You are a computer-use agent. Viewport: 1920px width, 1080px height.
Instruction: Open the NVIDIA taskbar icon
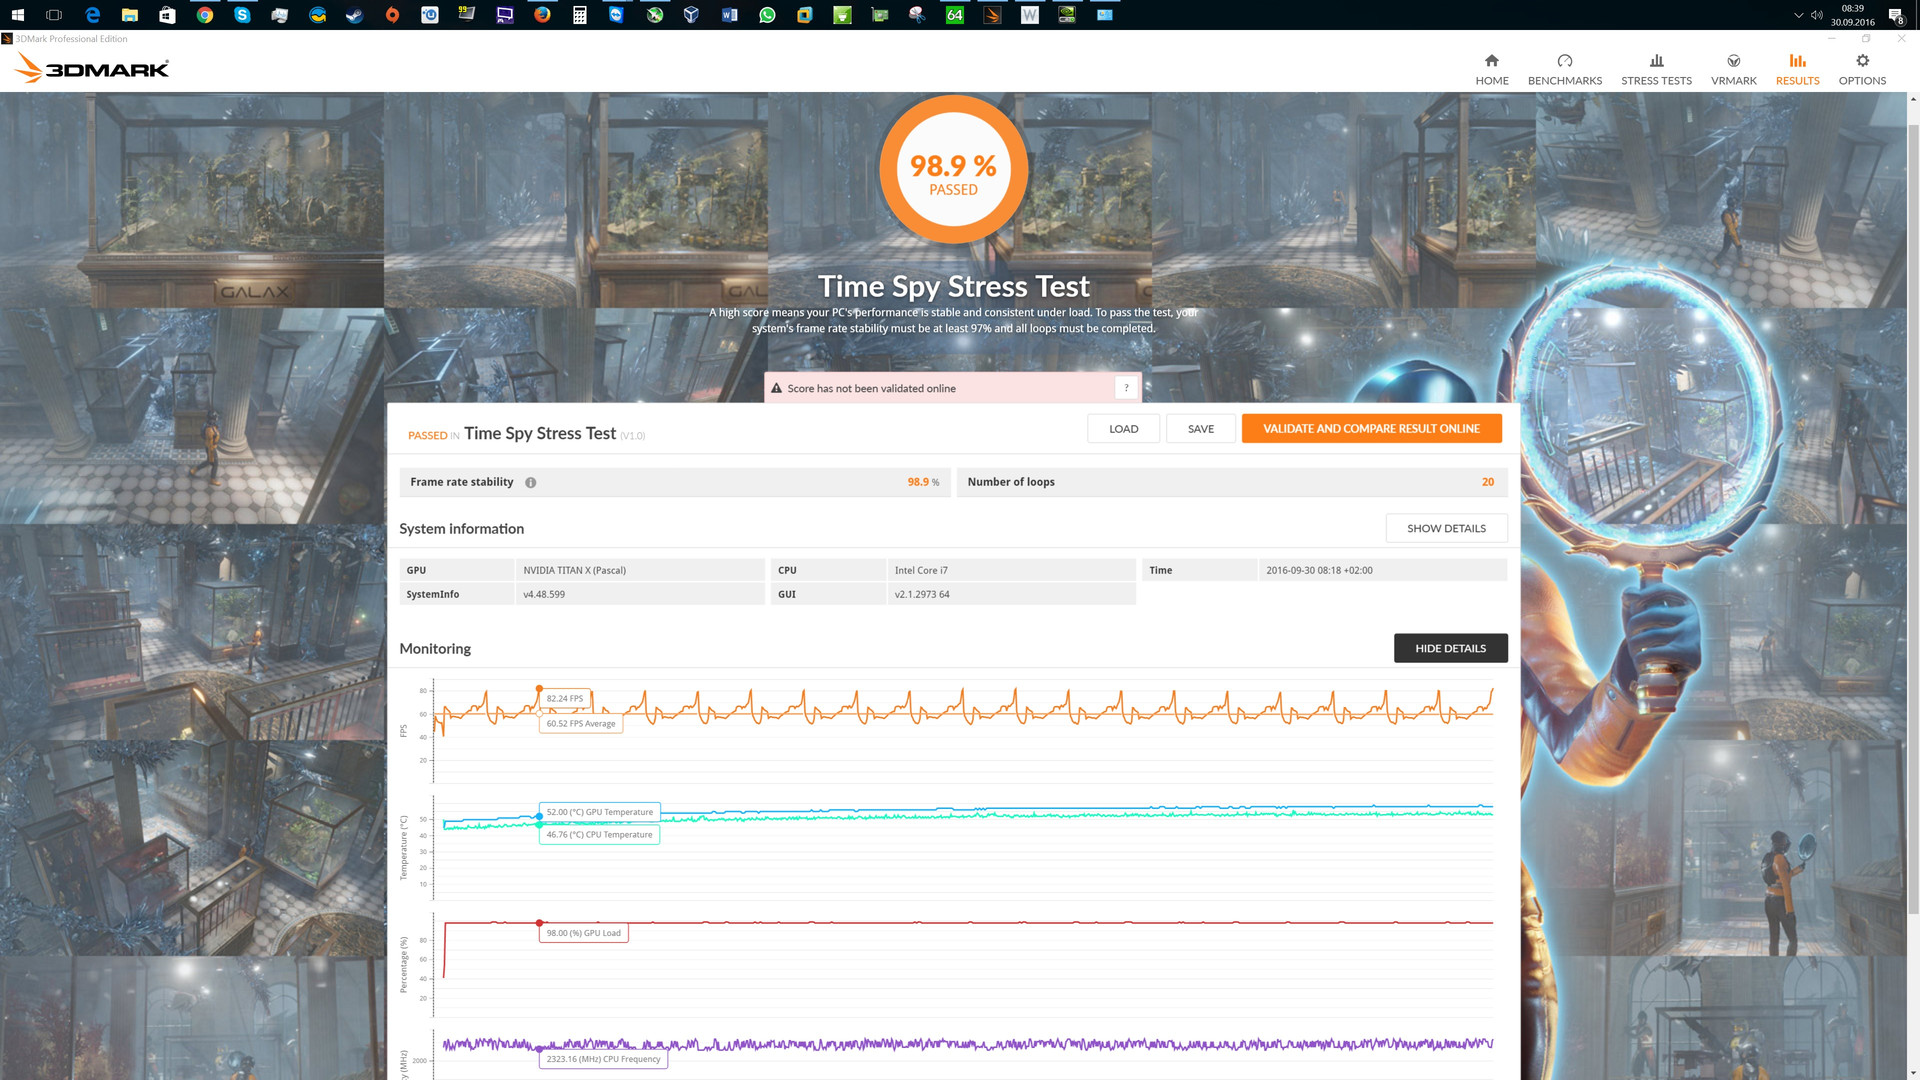click(x=1067, y=15)
